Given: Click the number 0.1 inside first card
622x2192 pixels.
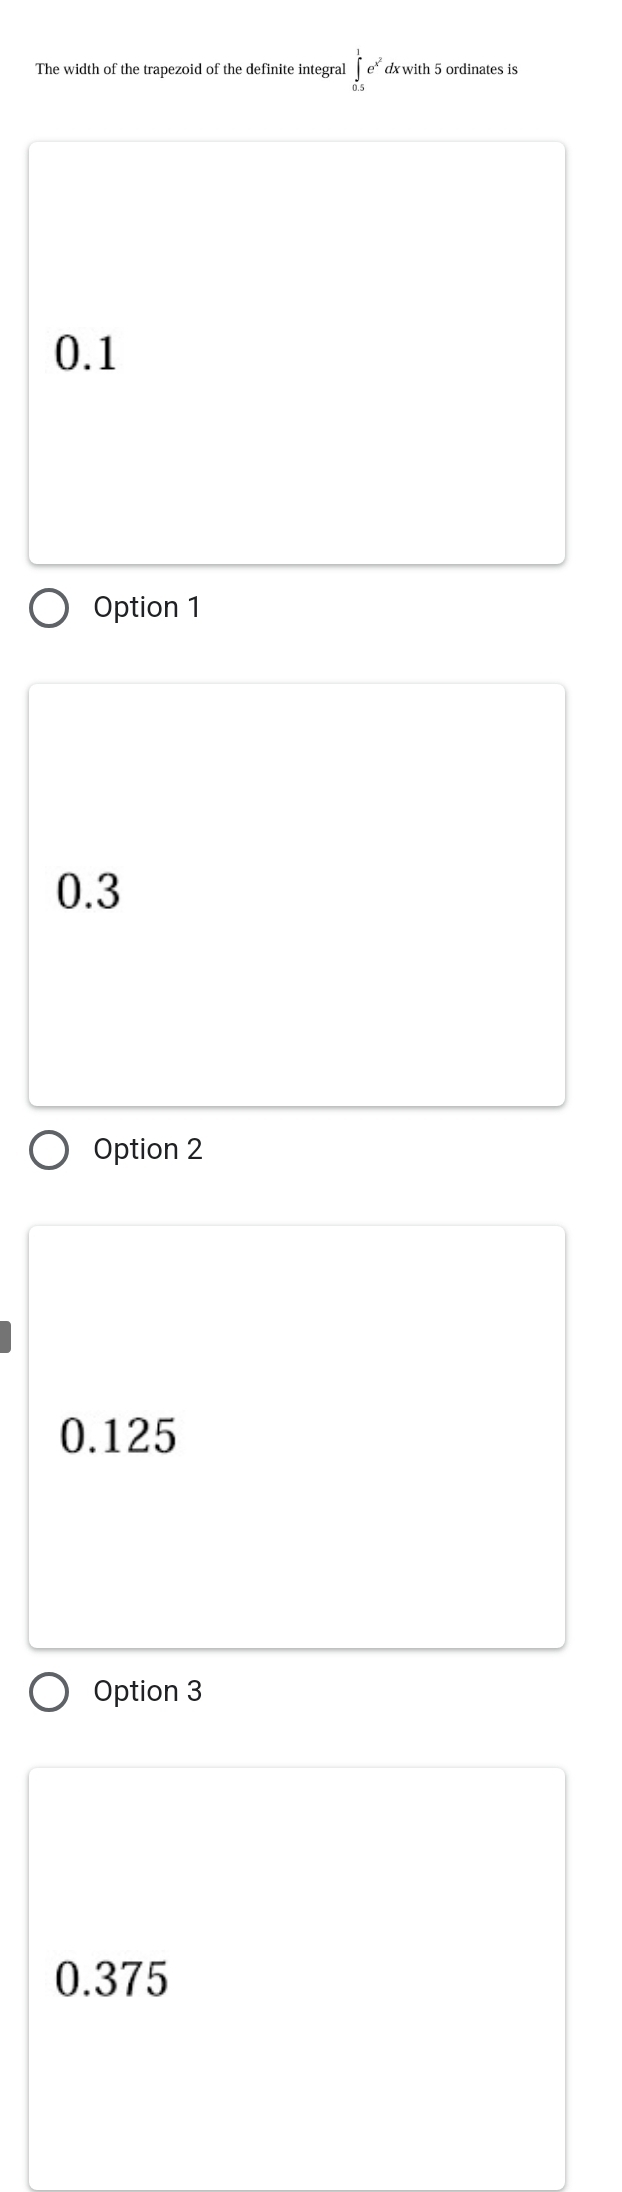Looking at the screenshot, I should [86, 353].
